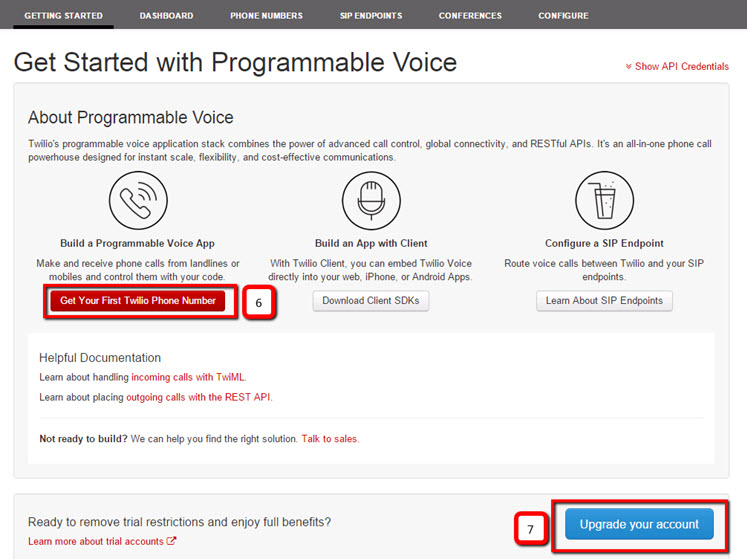Click Get Your First Twilio Phone Number

[x=138, y=301]
